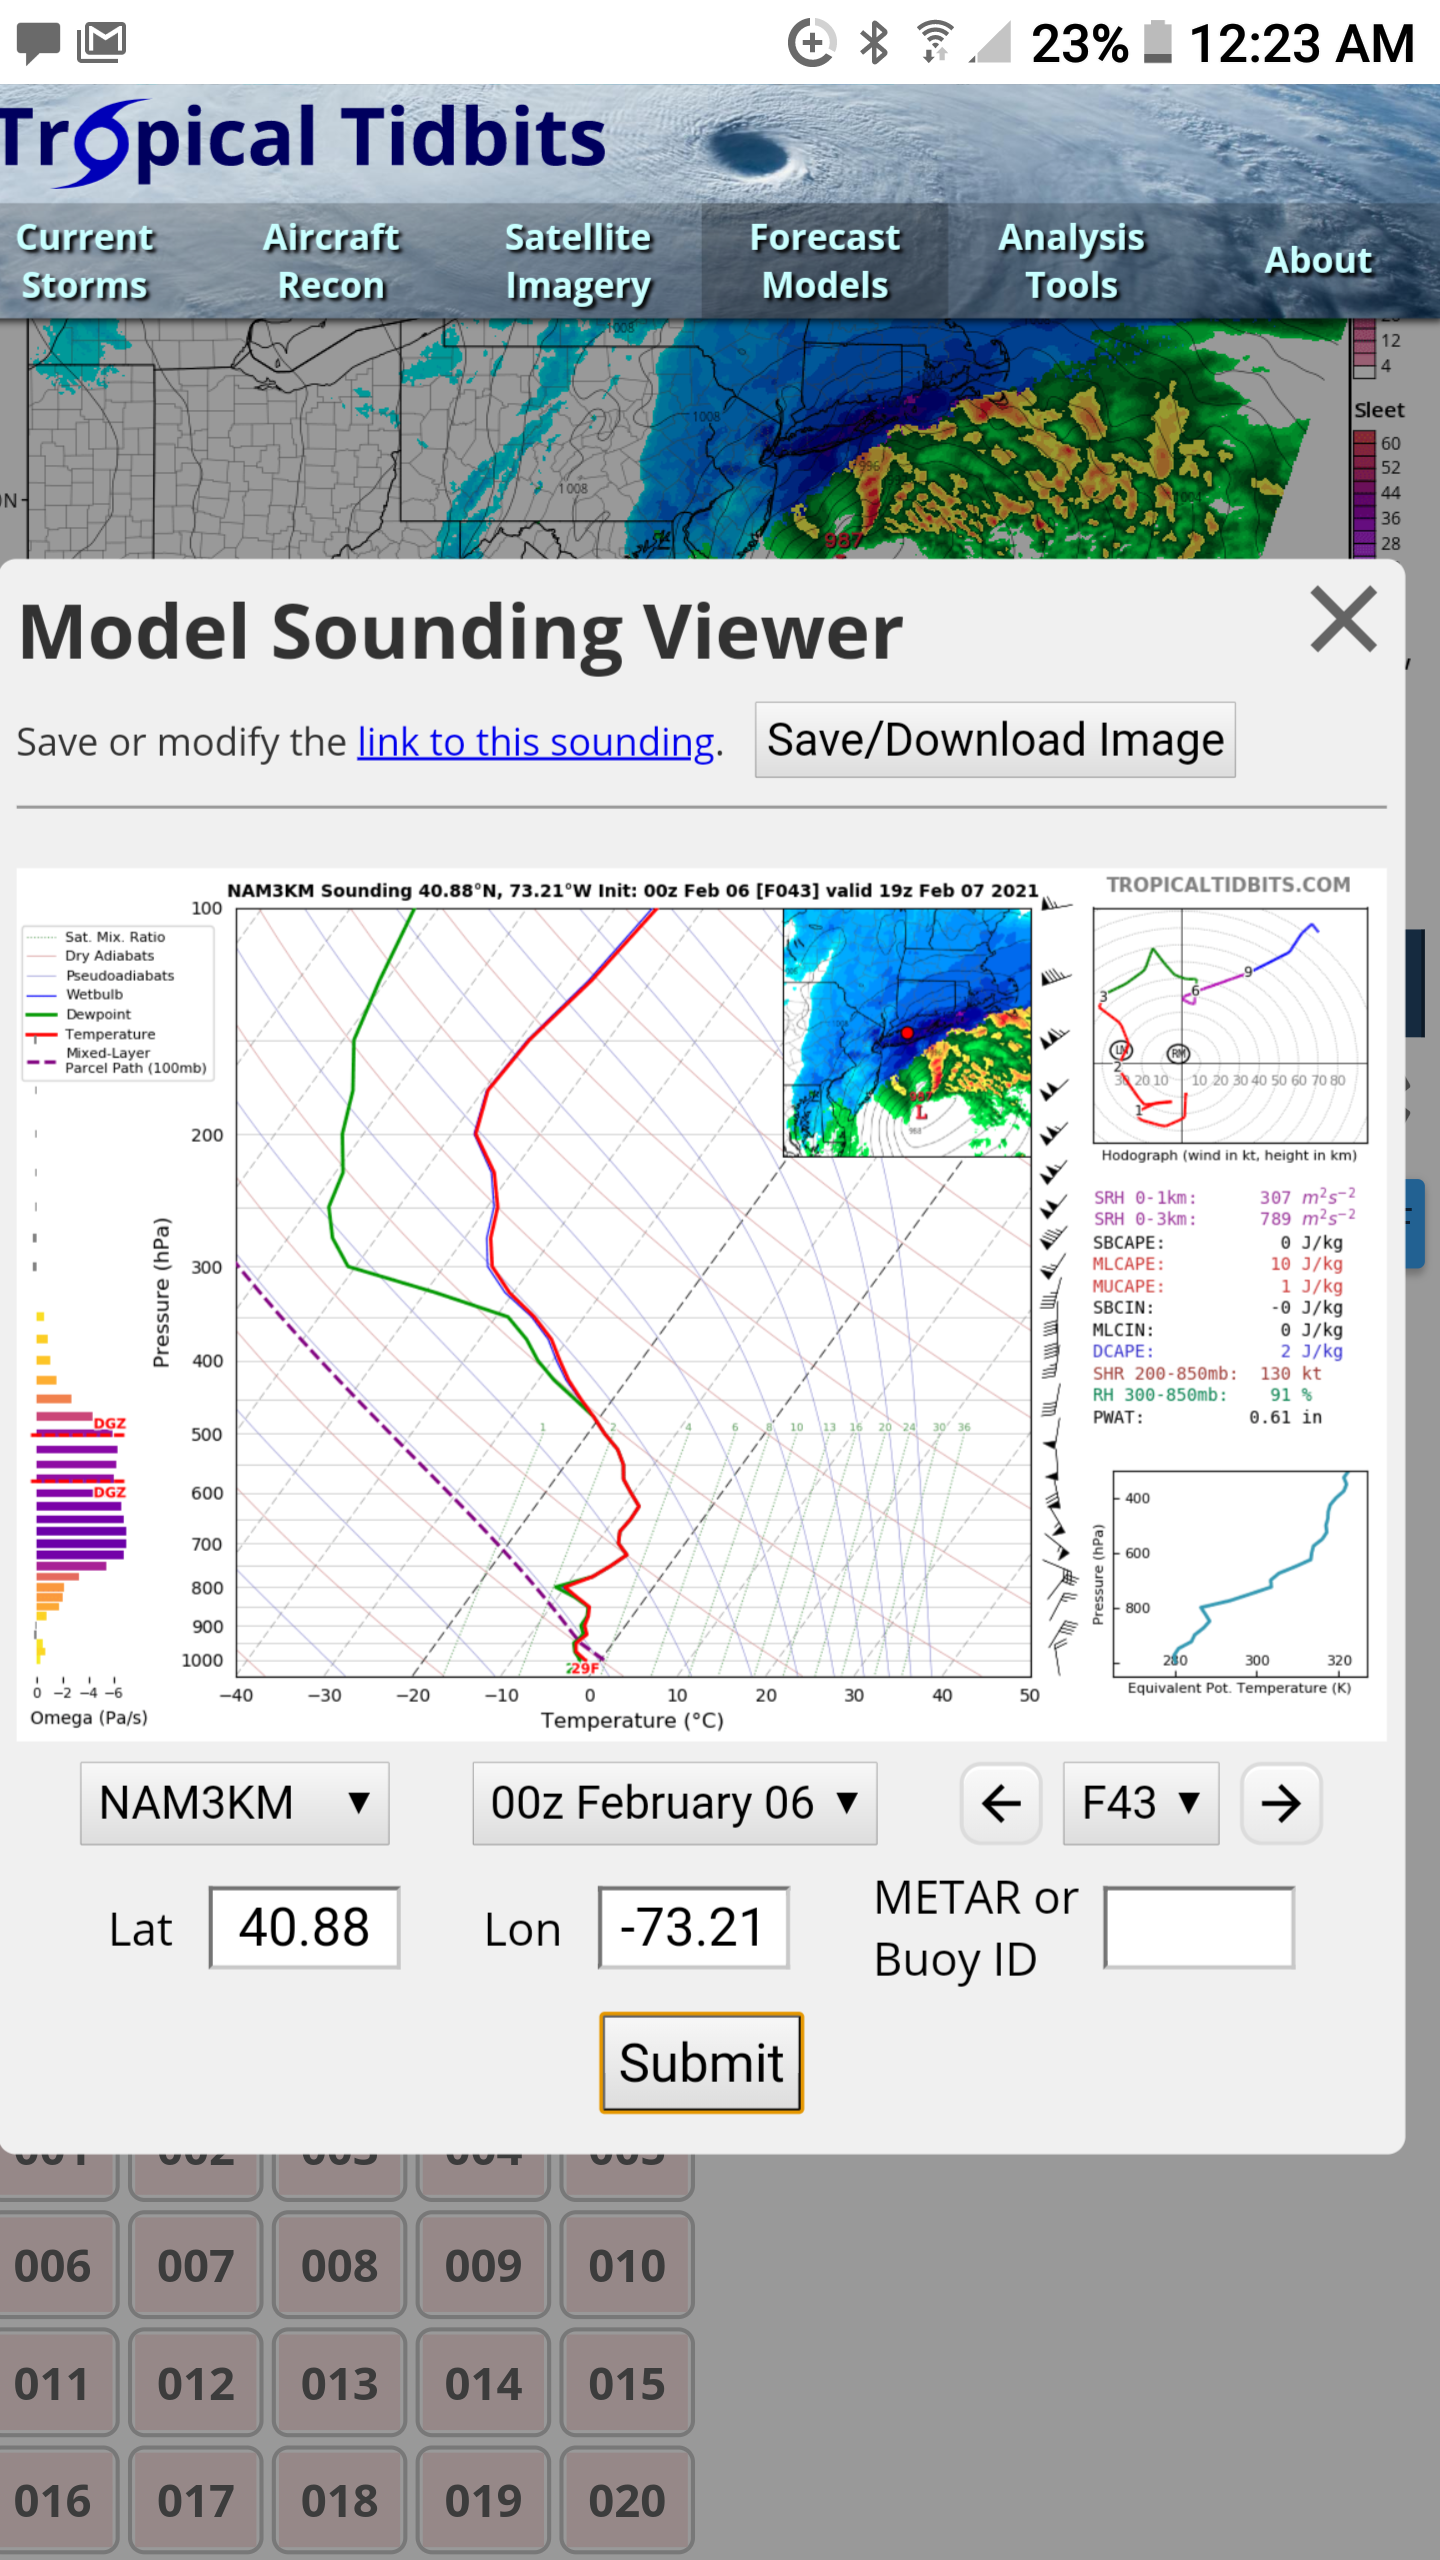Click the background precipitation forecast map
1440x2560 pixels.
coord(690,438)
